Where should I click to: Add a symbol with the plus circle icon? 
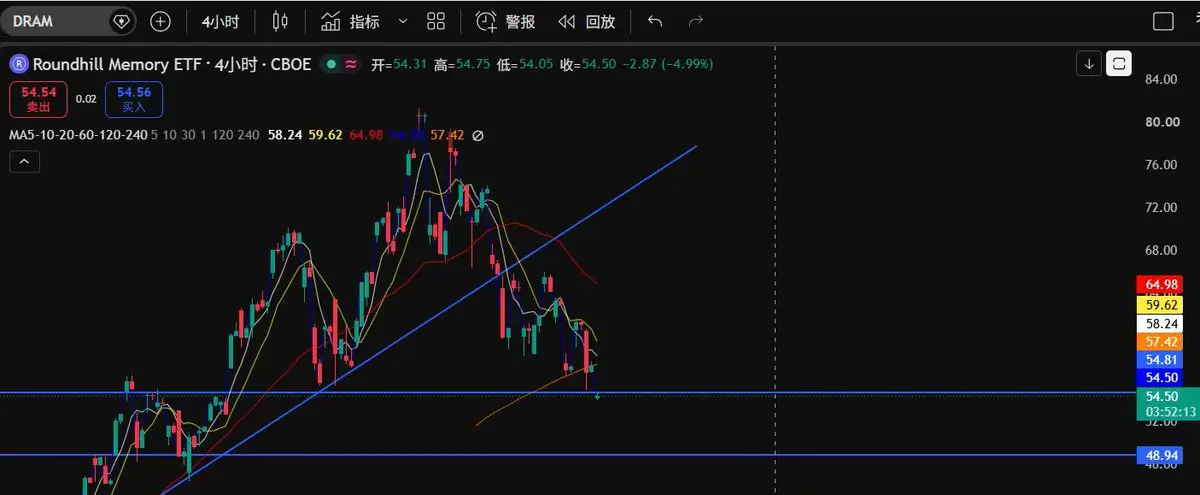160,21
